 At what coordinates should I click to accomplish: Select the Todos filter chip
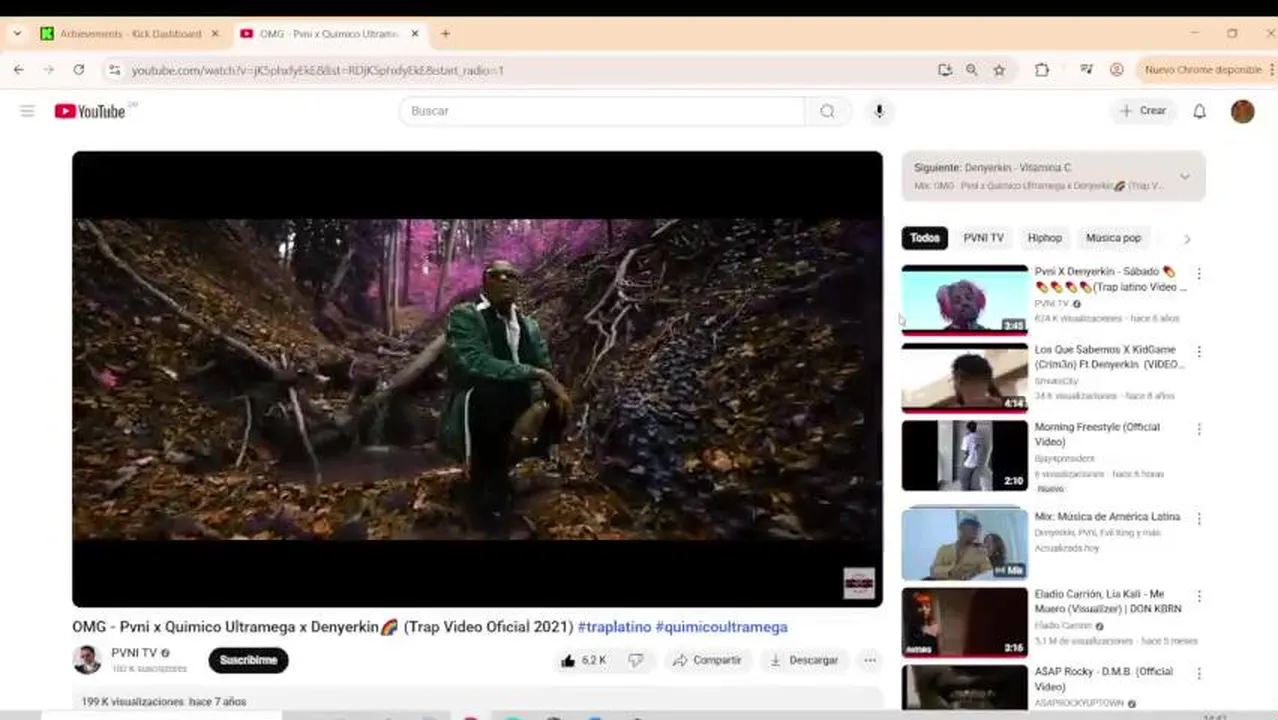[924, 238]
